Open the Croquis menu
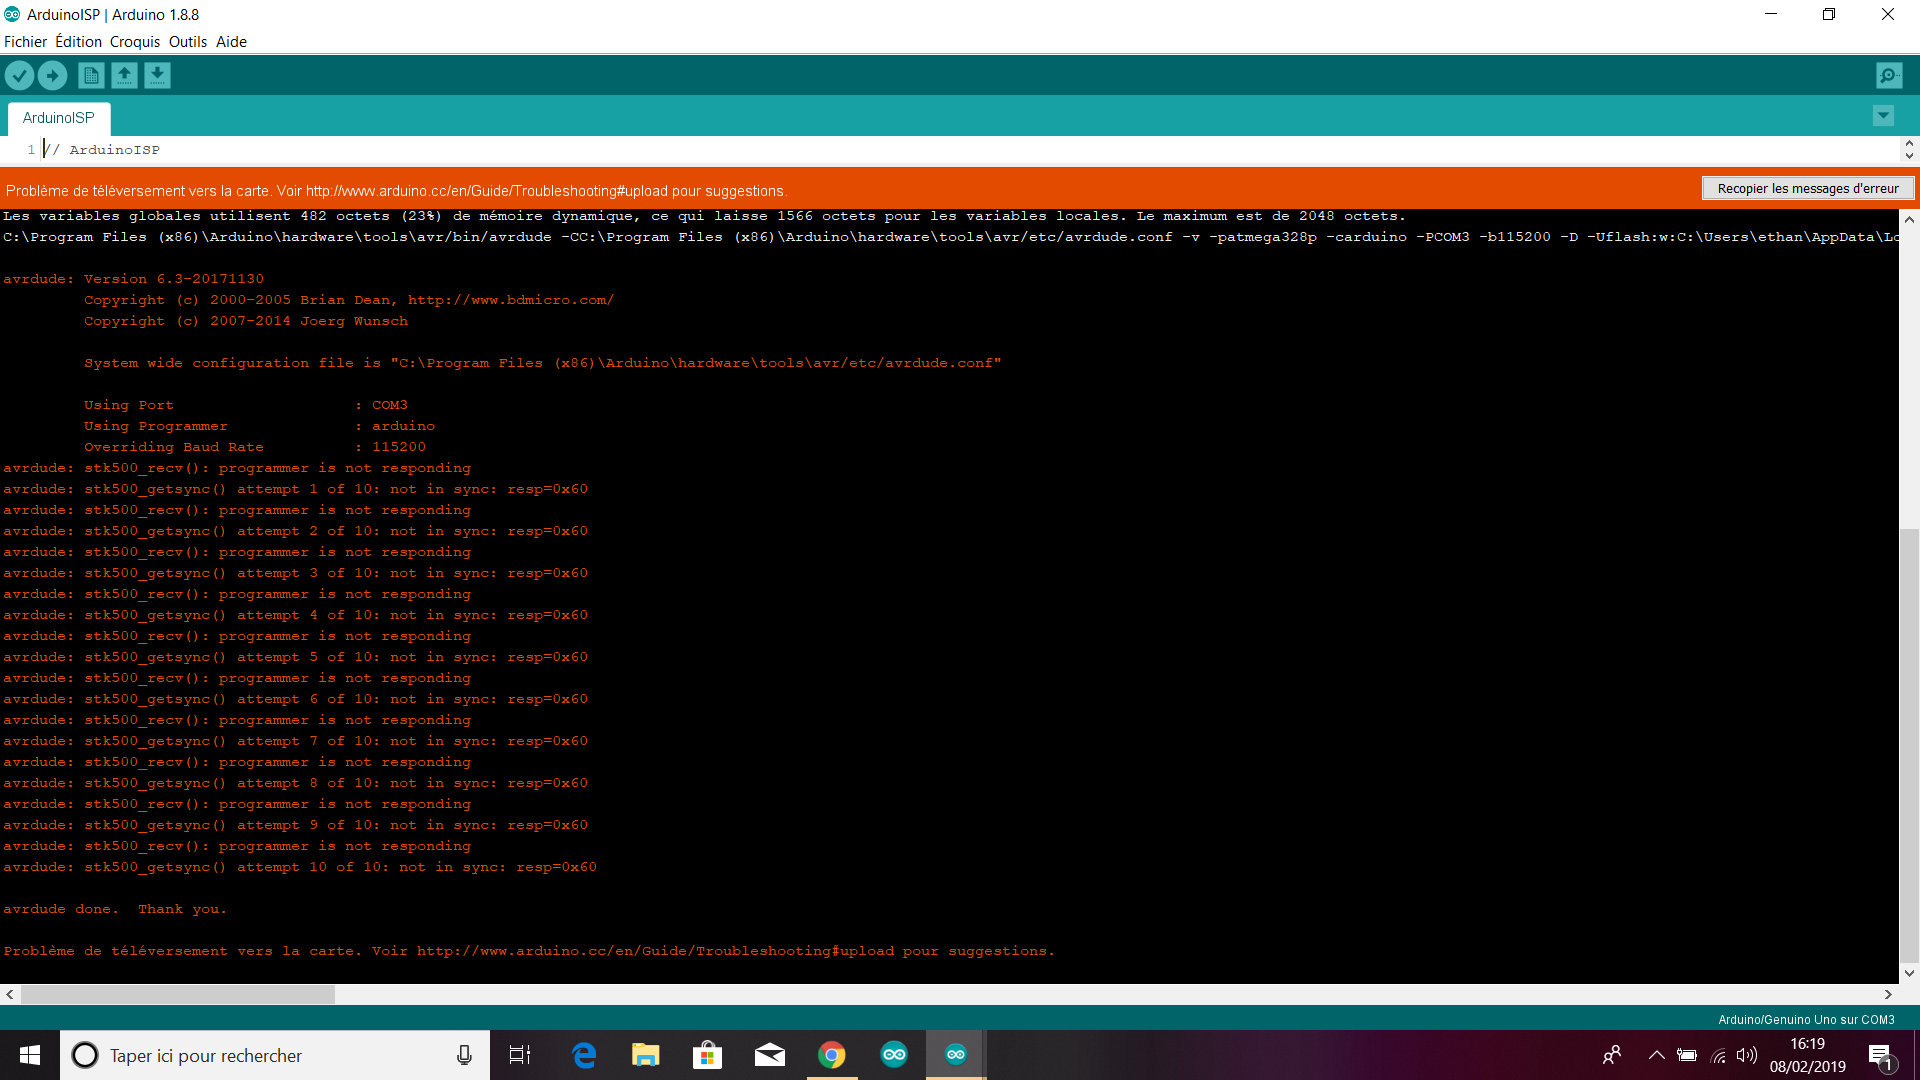Viewport: 1920px width, 1080px height. tap(135, 42)
